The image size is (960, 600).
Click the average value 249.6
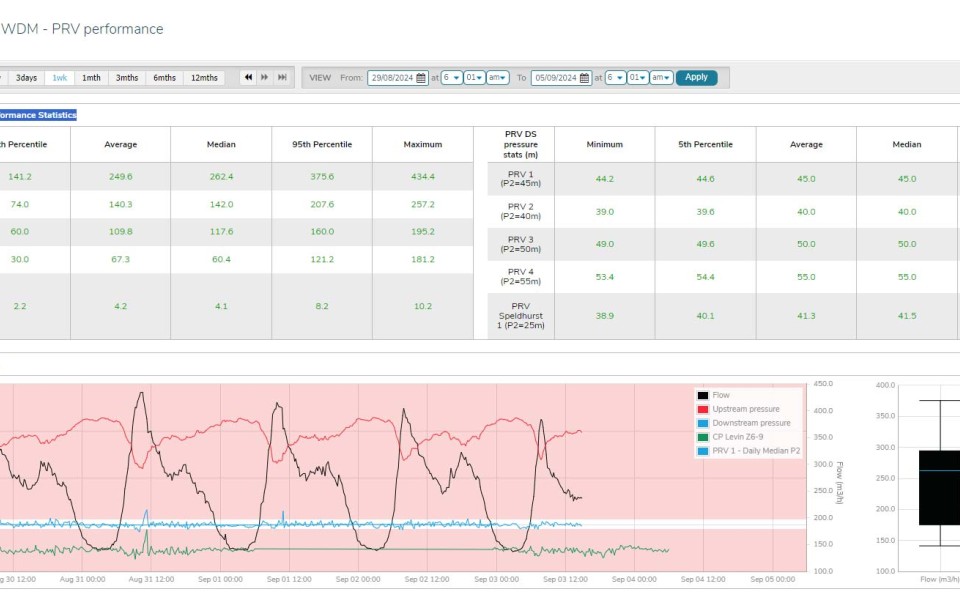(121, 176)
